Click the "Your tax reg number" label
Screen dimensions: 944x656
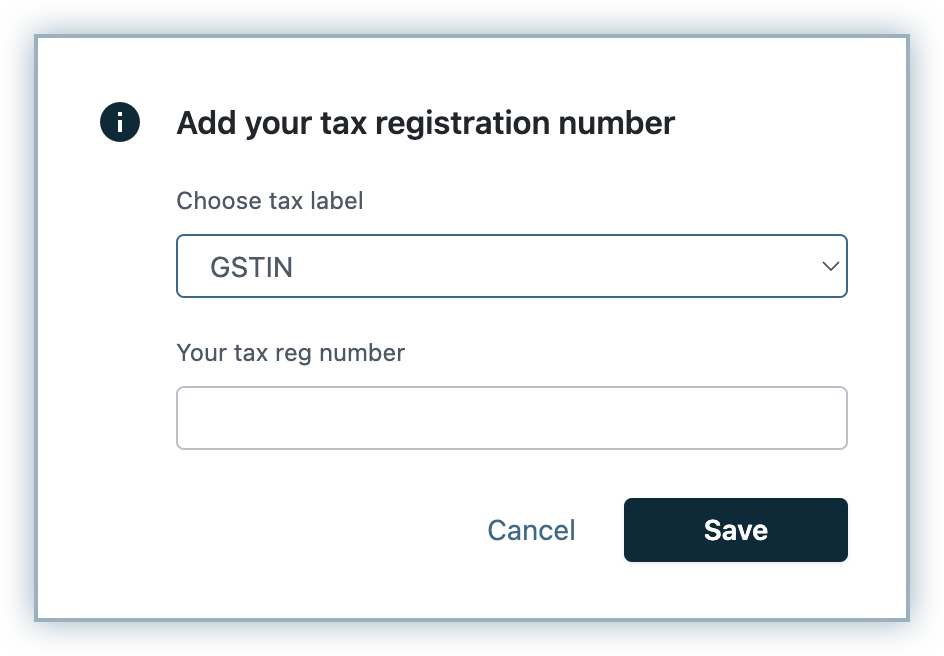pos(290,353)
